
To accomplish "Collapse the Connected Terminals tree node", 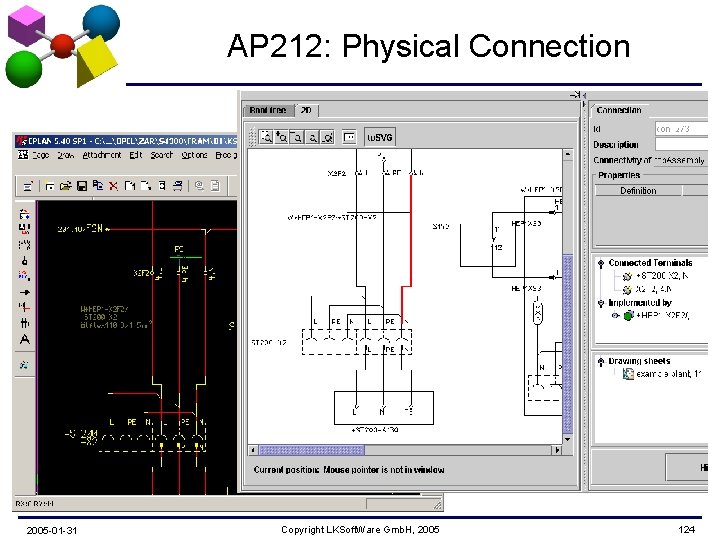I will point(601,263).
